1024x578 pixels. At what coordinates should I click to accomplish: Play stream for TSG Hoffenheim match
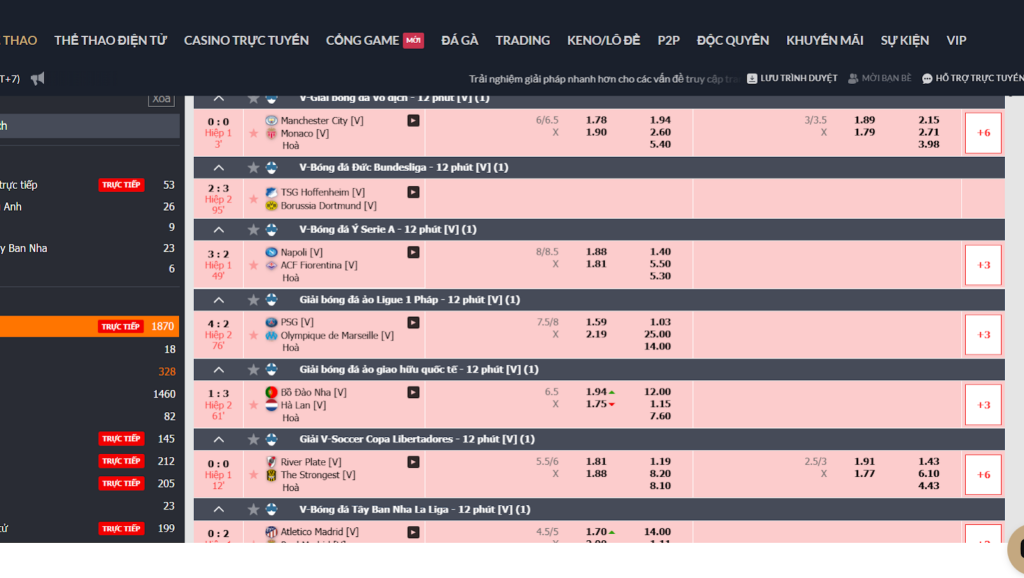[413, 192]
